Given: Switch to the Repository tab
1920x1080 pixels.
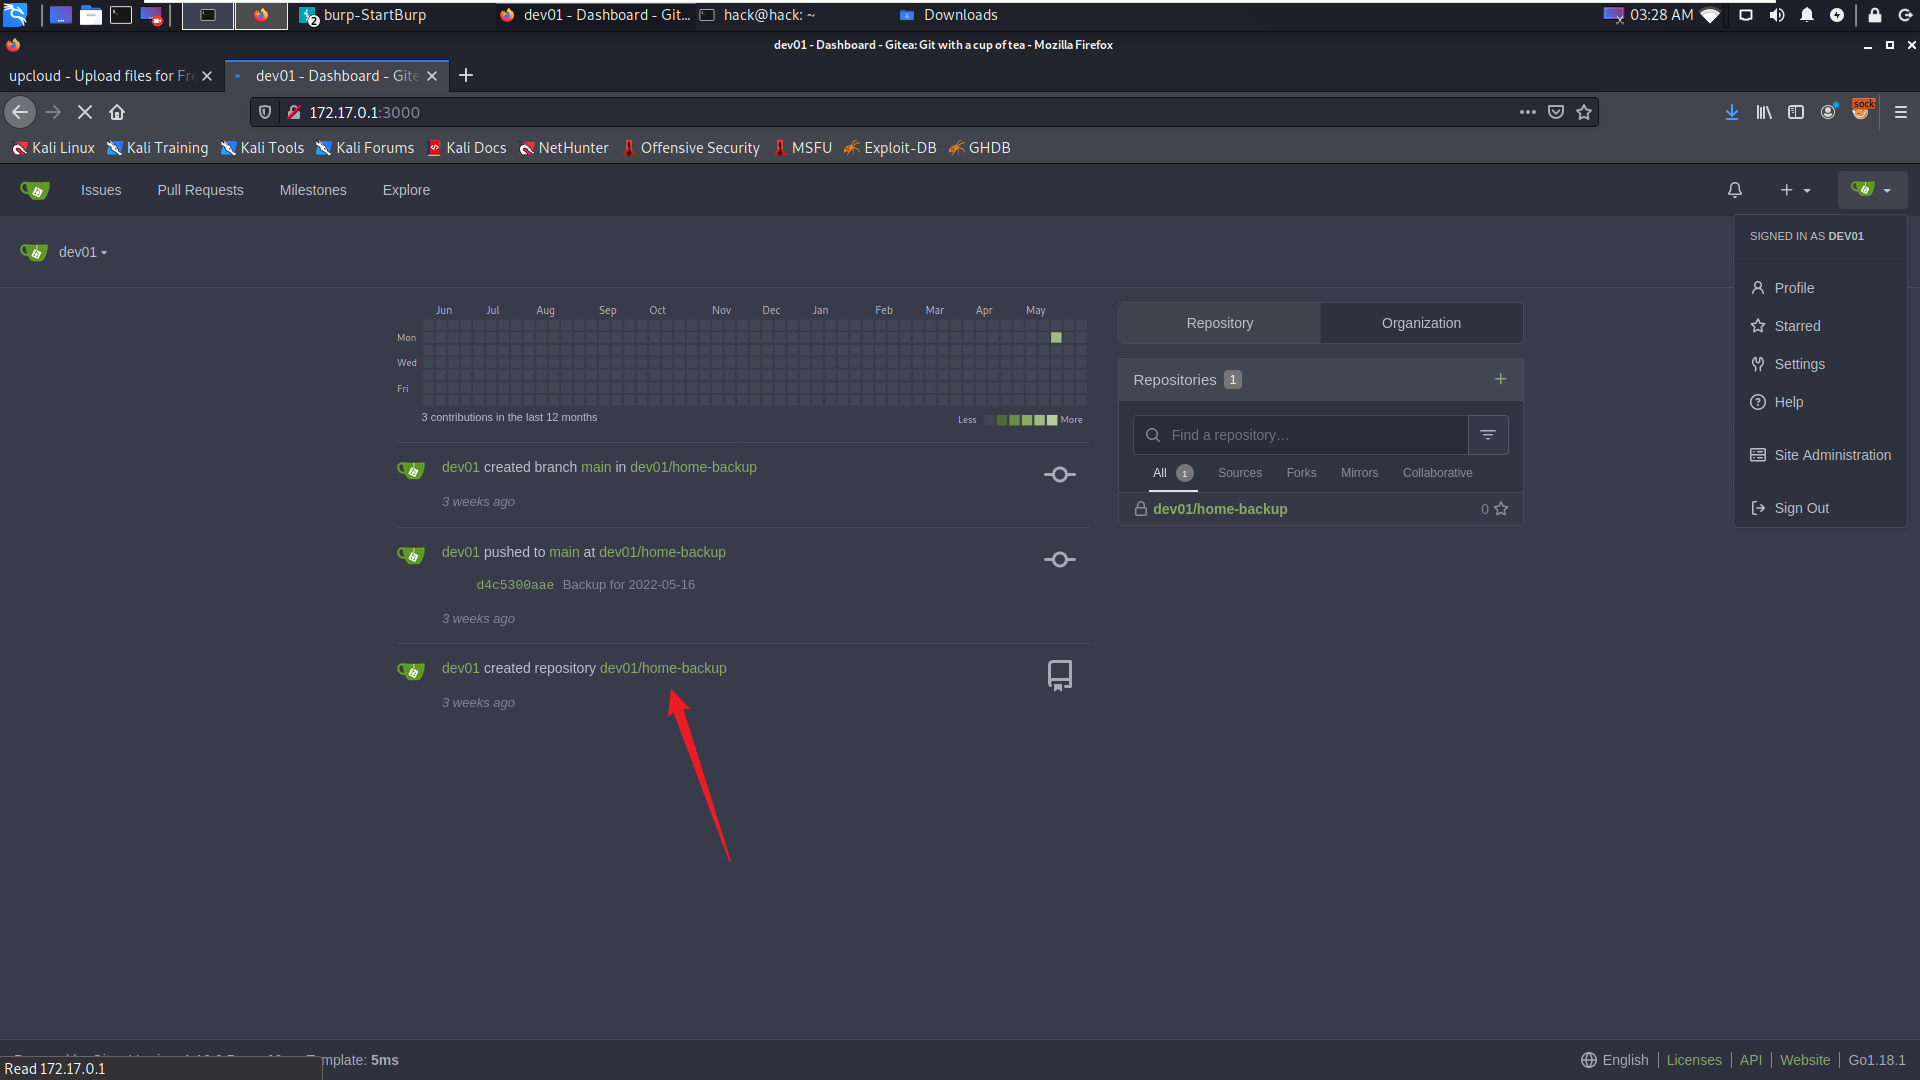Looking at the screenshot, I should tap(1219, 323).
